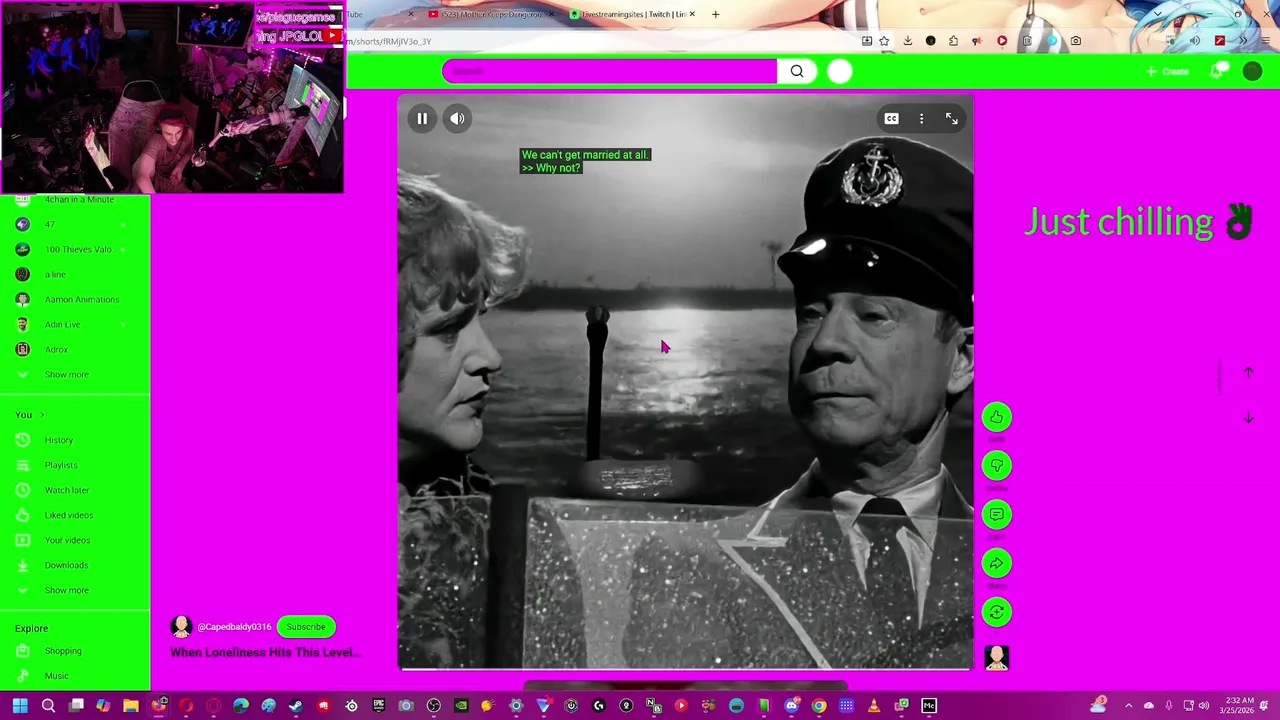Like this Short with thumbs up
The image size is (1280, 720).
(996, 417)
